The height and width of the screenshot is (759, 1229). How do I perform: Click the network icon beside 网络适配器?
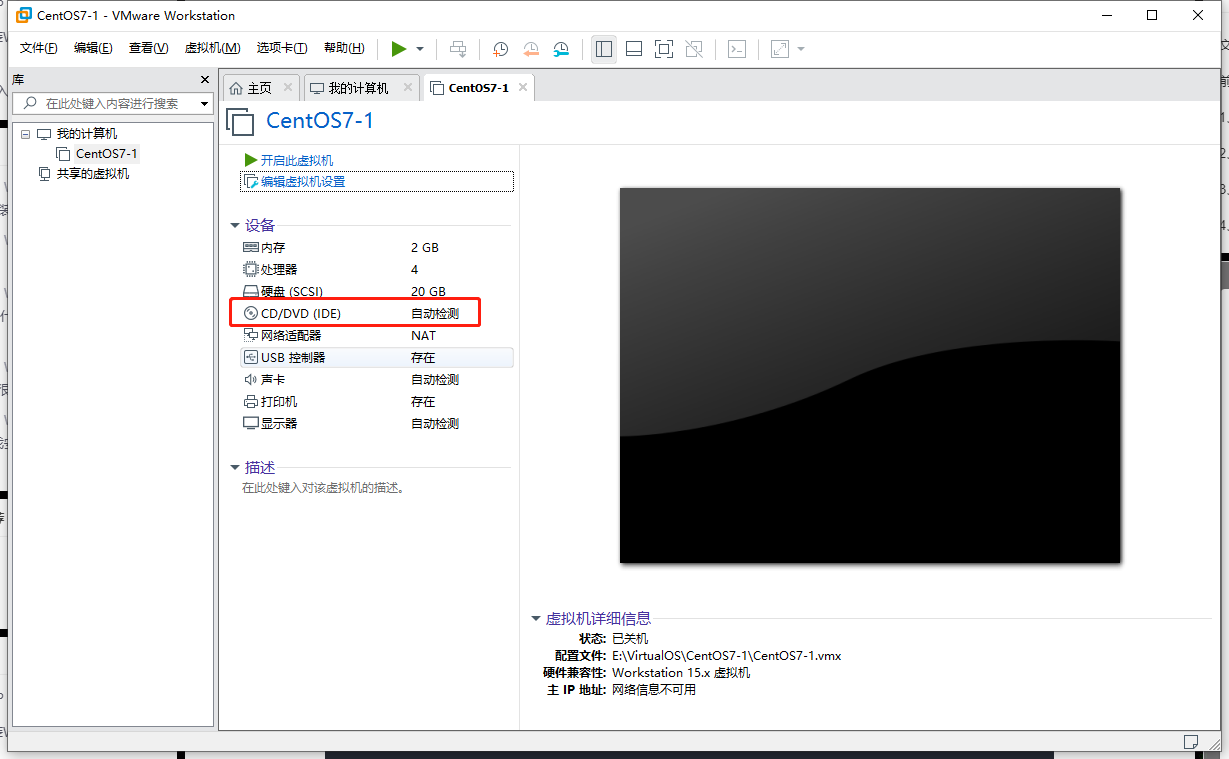pyautogui.click(x=251, y=335)
